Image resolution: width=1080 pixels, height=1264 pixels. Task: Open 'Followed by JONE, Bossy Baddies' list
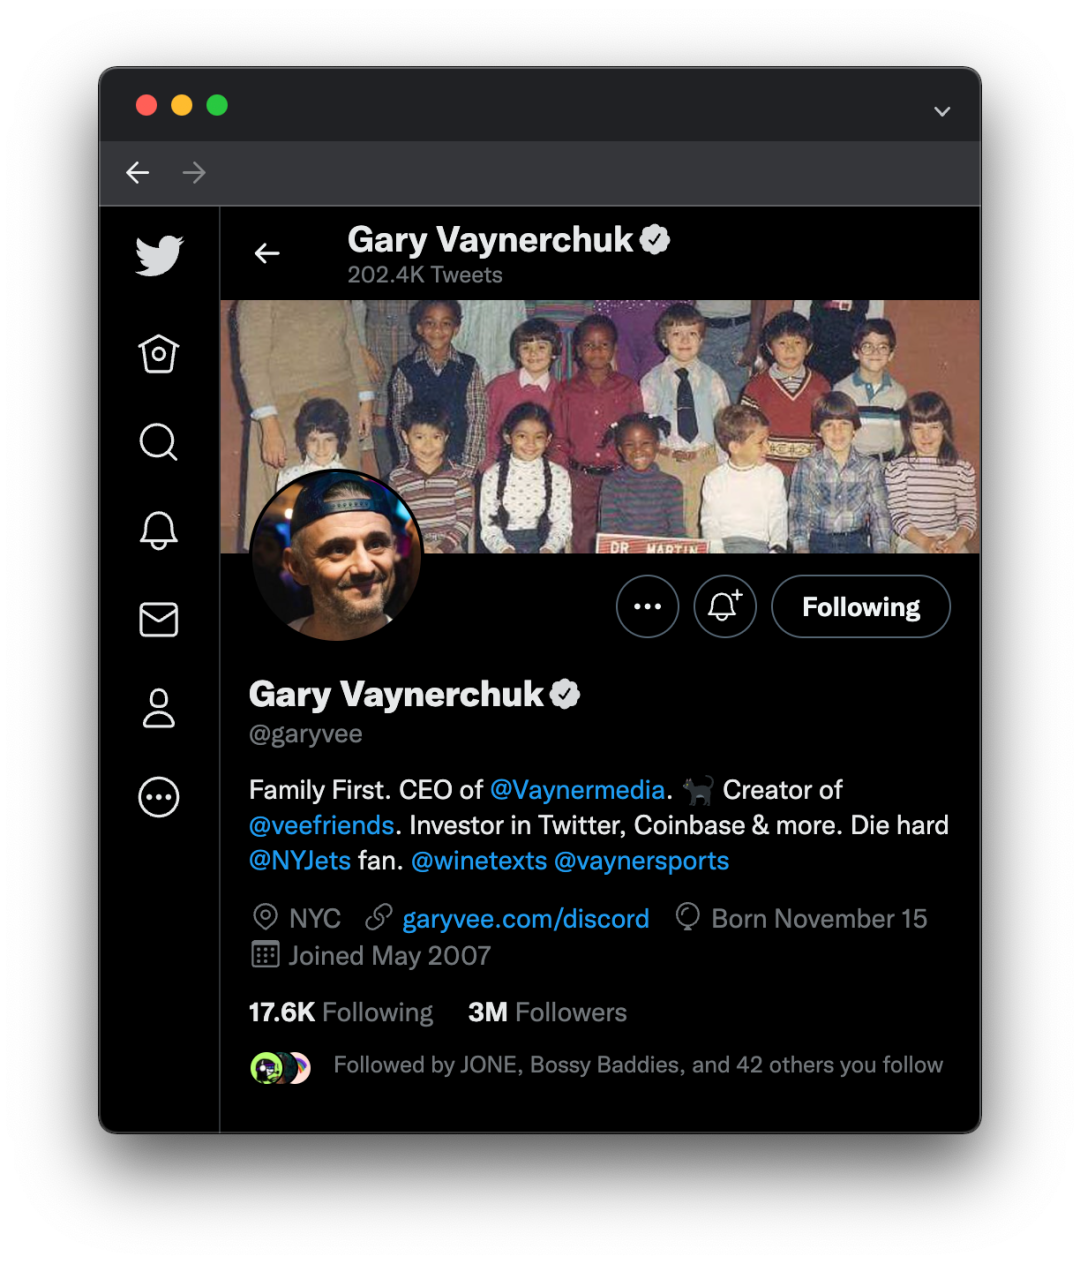pyautogui.click(x=638, y=1065)
